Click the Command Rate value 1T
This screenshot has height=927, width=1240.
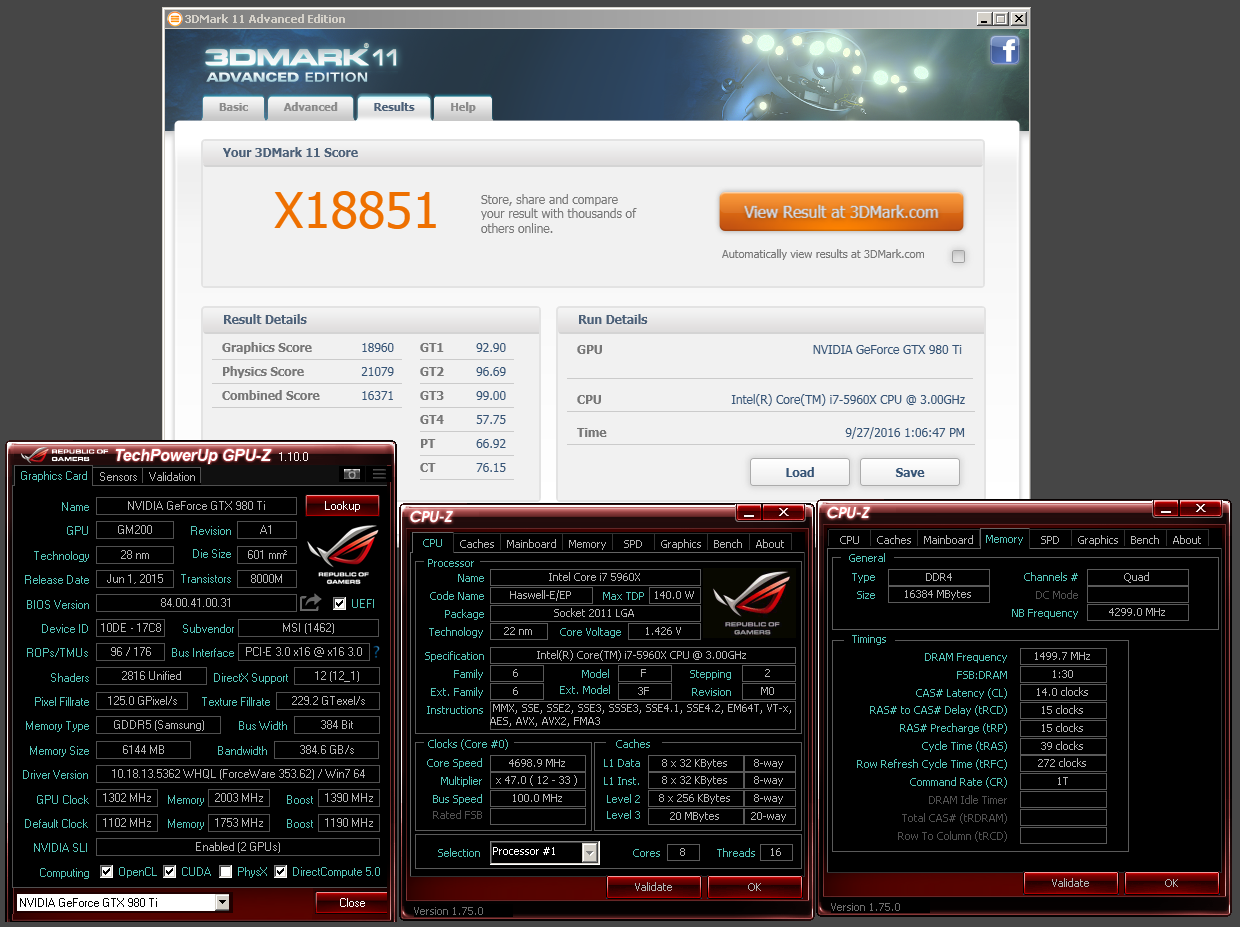click(x=1063, y=781)
